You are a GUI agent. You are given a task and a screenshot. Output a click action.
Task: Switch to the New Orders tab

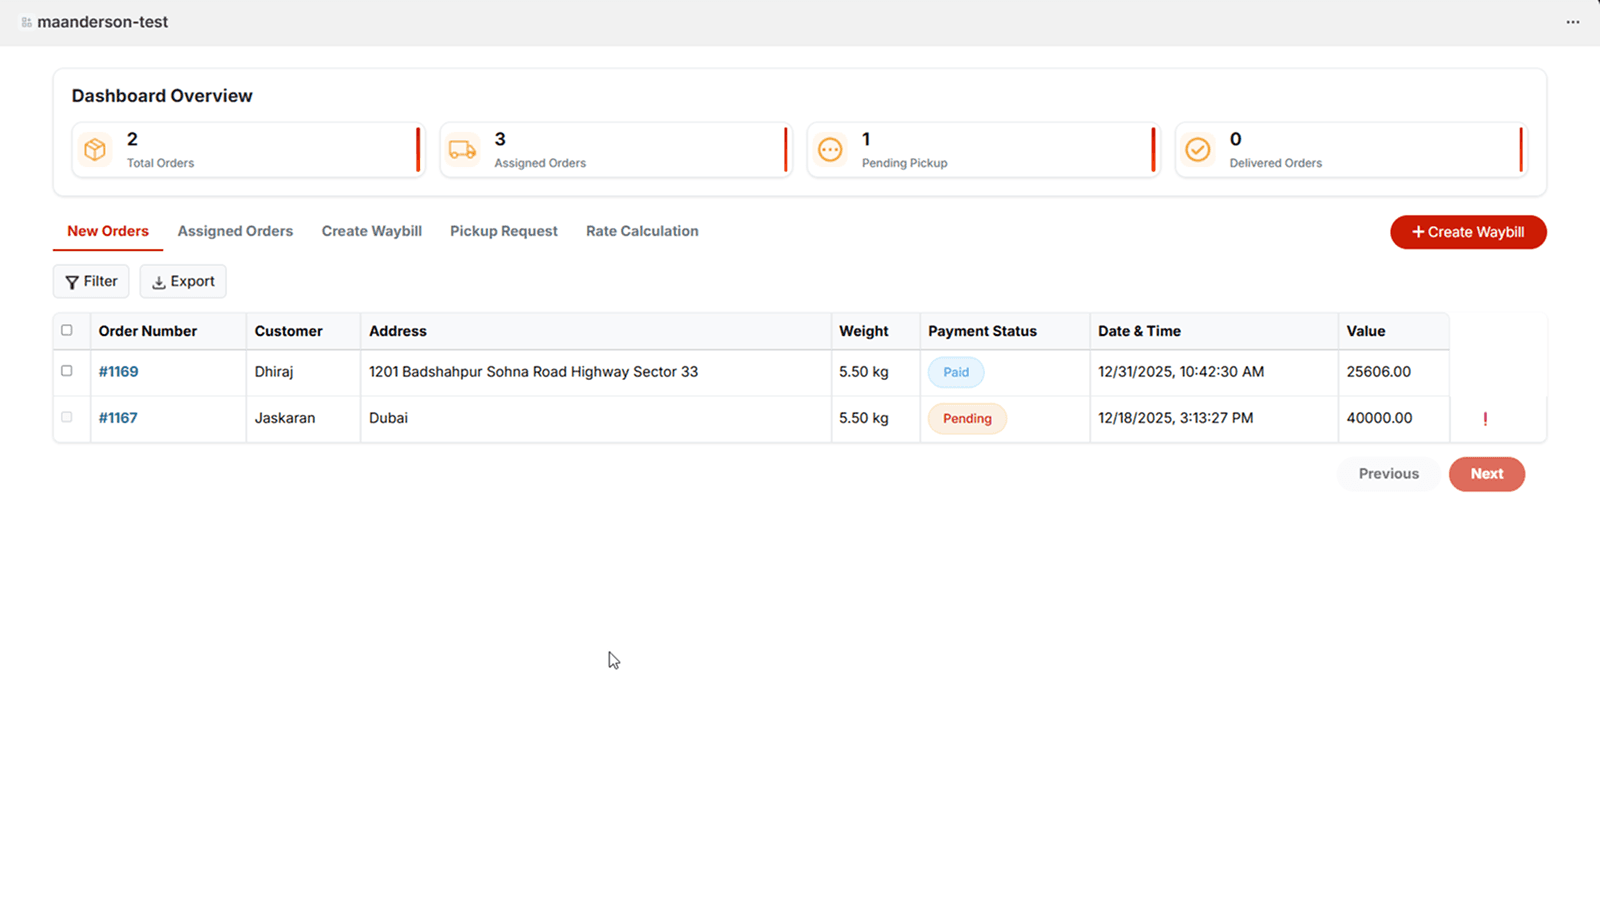pos(108,231)
